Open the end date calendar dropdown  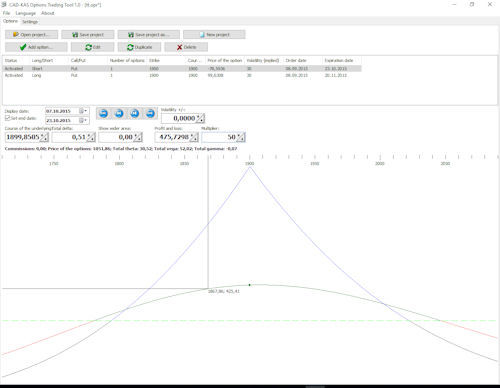83,120
